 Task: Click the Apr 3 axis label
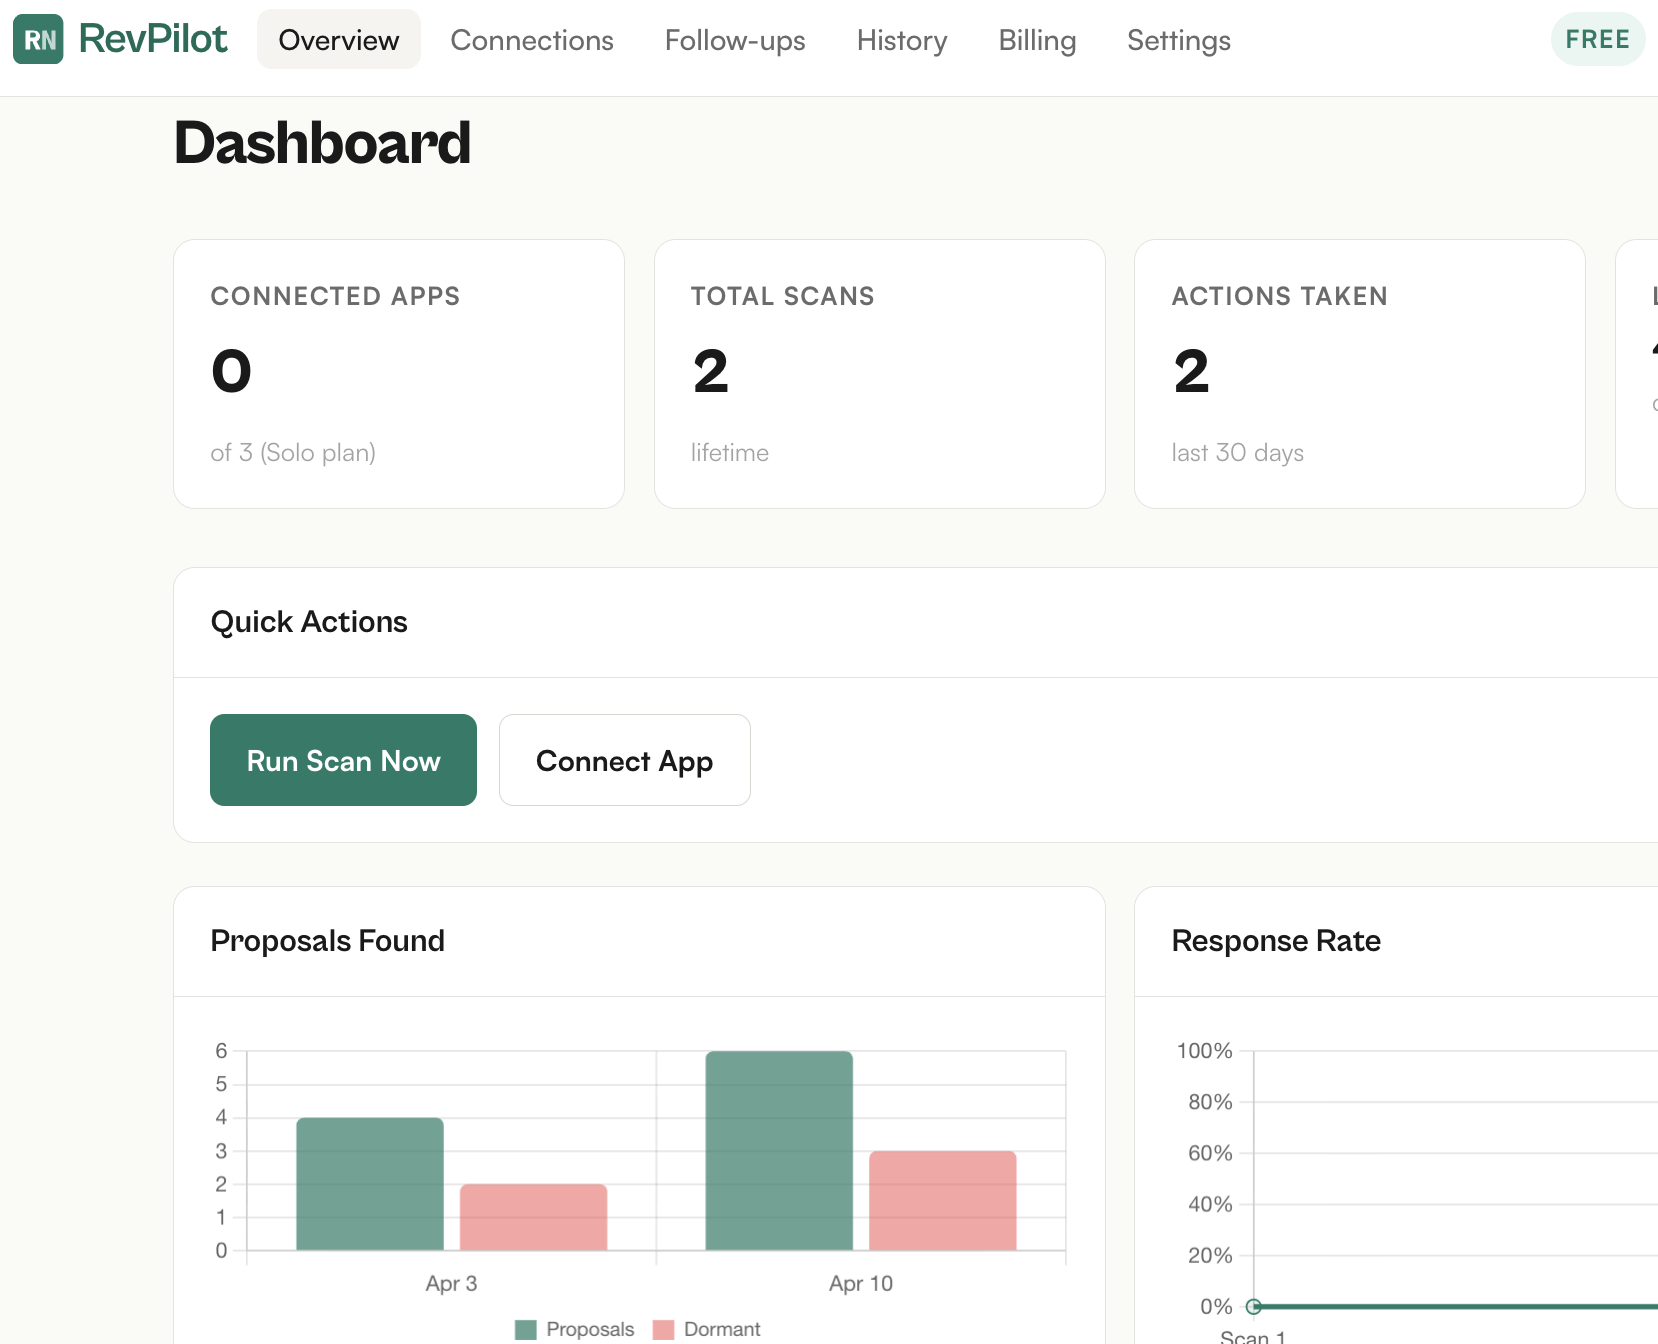[x=452, y=1283]
